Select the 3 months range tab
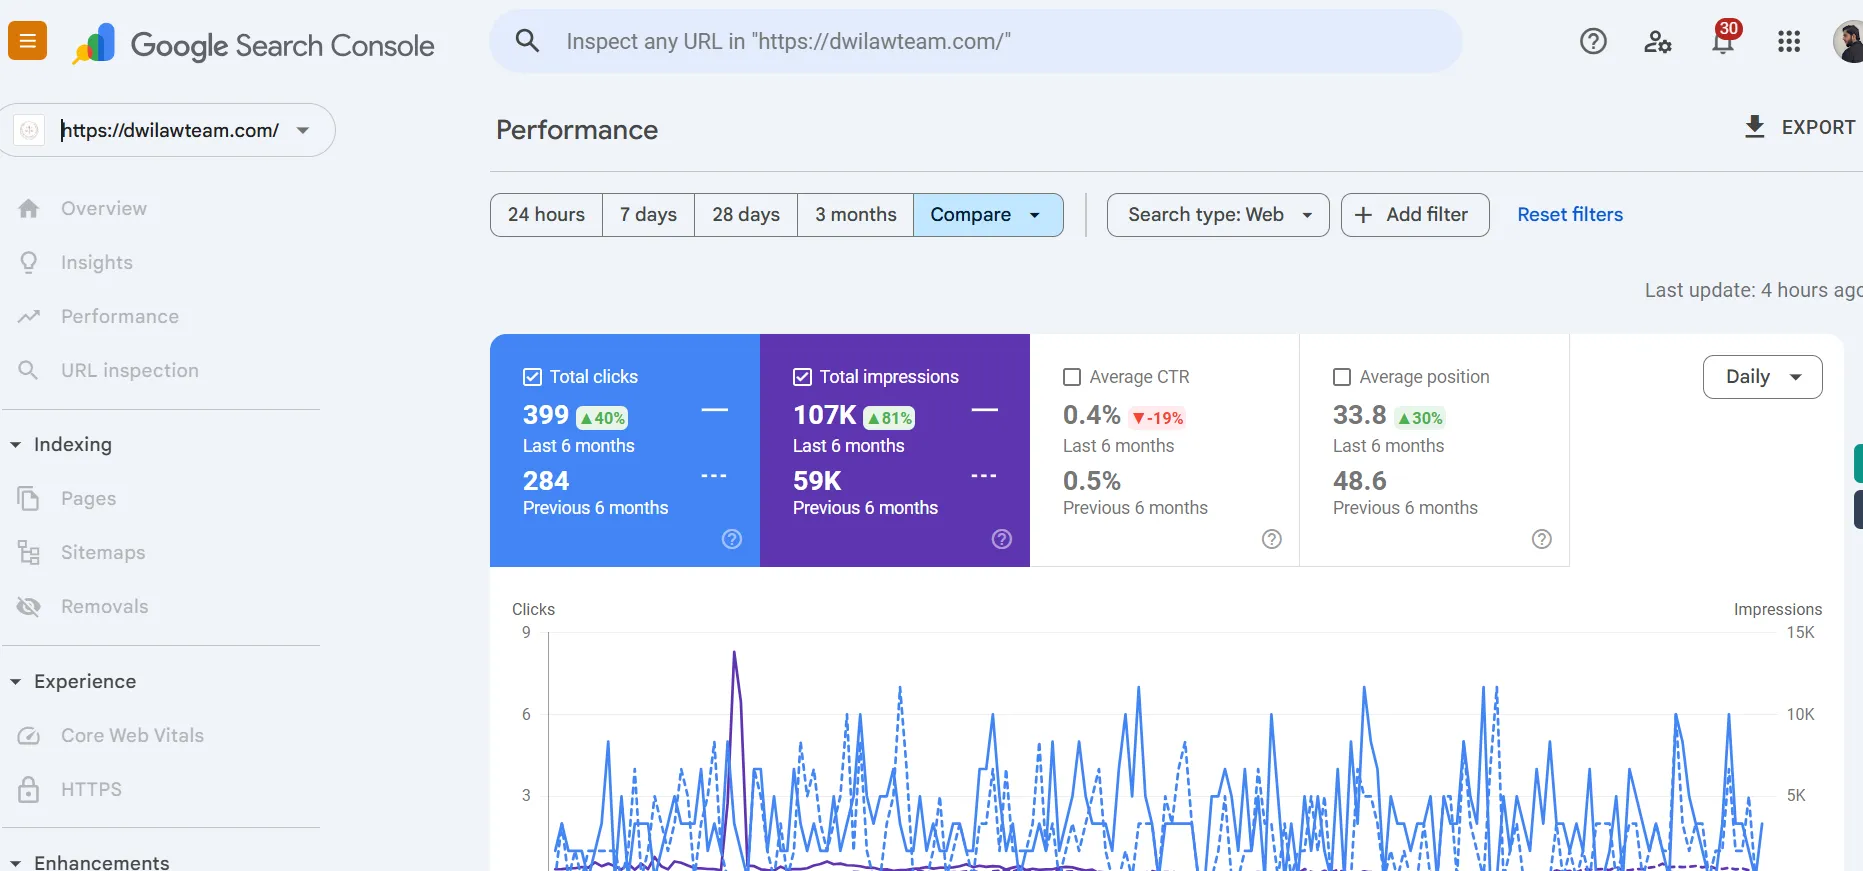The width and height of the screenshot is (1863, 871). click(x=855, y=215)
